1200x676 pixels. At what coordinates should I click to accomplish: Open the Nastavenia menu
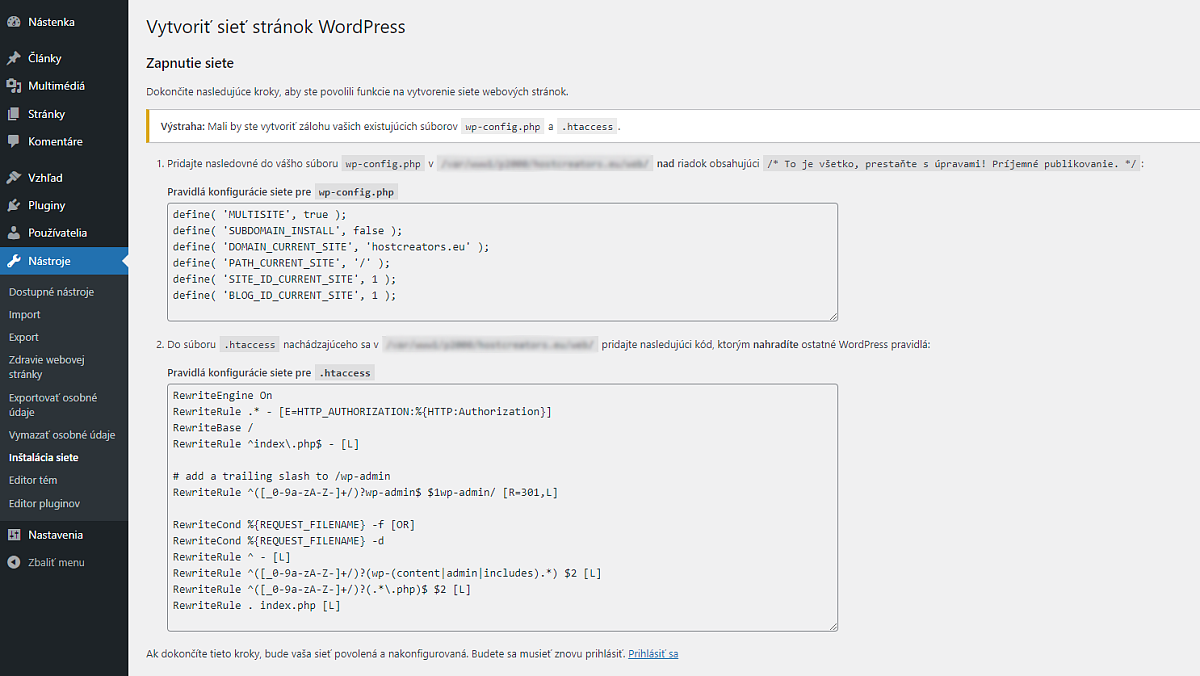(64, 535)
